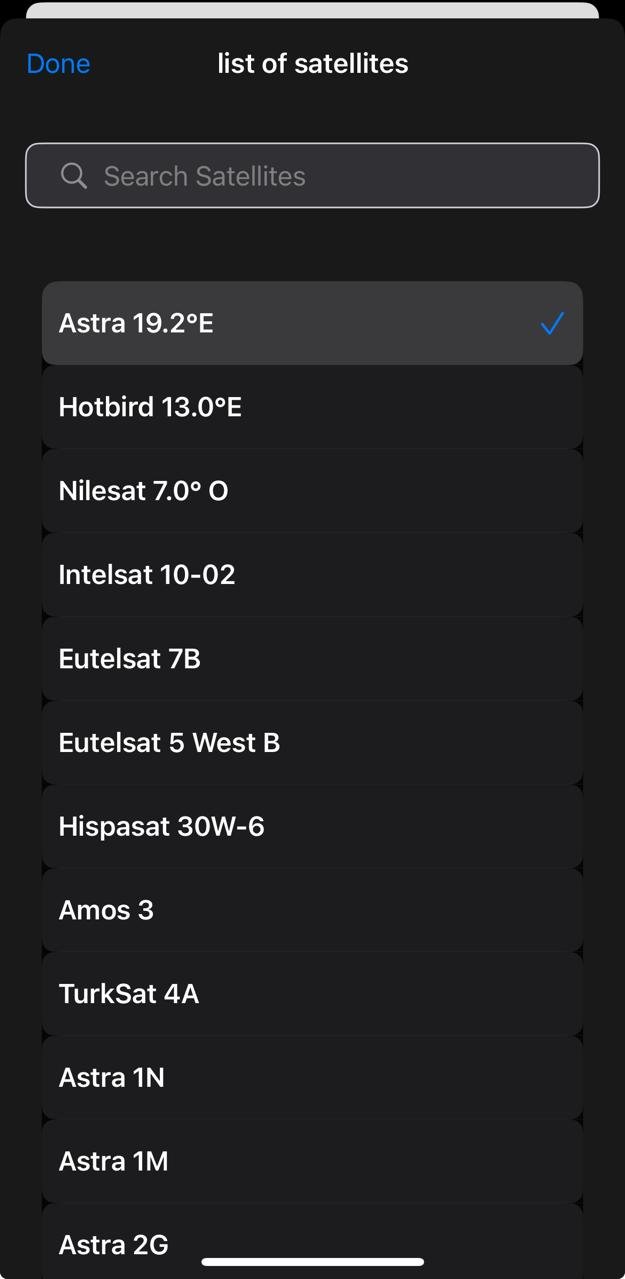The width and height of the screenshot is (625, 1279).
Task: Tap the blue checkmark beside Astra 19.2°E
Action: pyautogui.click(x=551, y=323)
